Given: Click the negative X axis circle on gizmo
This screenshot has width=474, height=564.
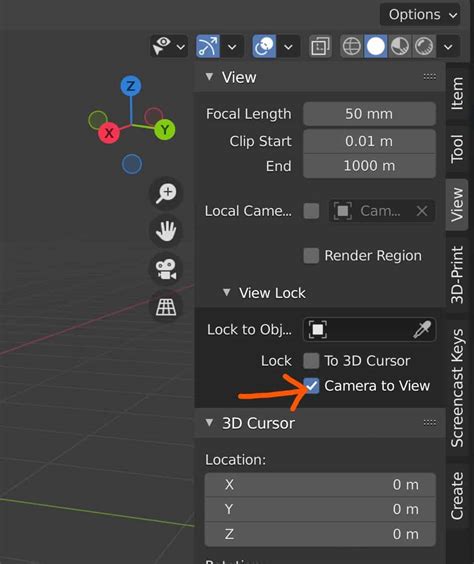Looking at the screenshot, I should [x=154, y=117].
